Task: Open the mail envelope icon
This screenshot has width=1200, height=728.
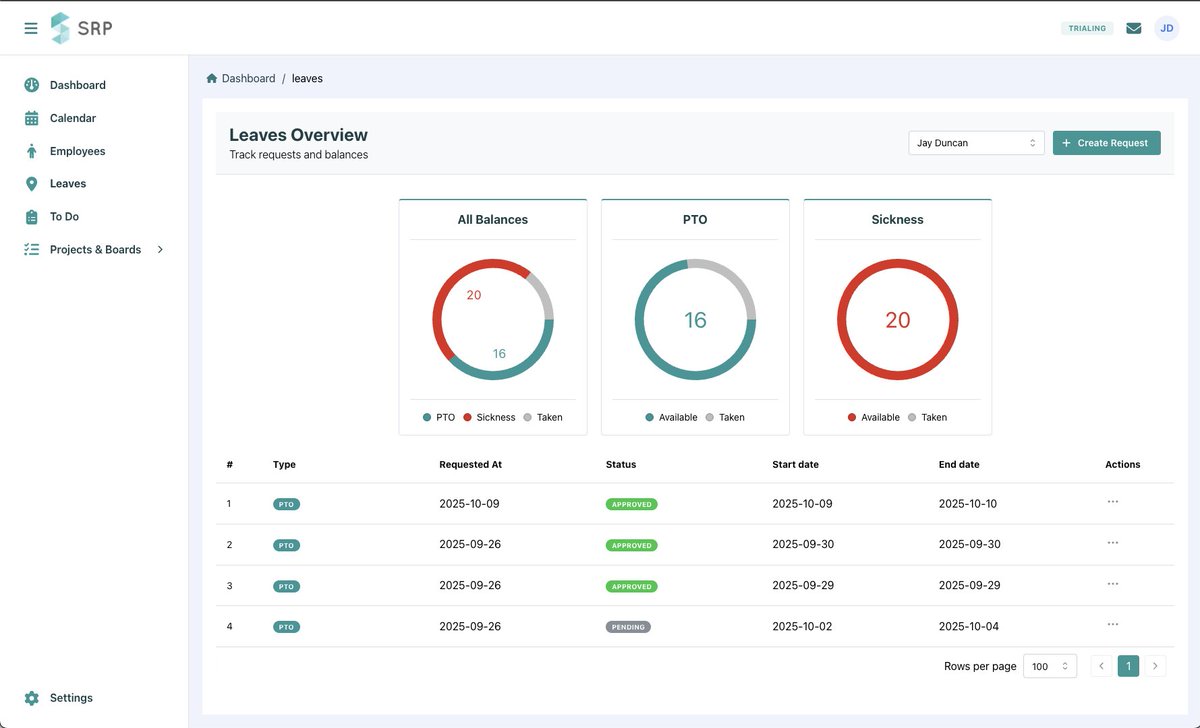Action: tap(1133, 28)
